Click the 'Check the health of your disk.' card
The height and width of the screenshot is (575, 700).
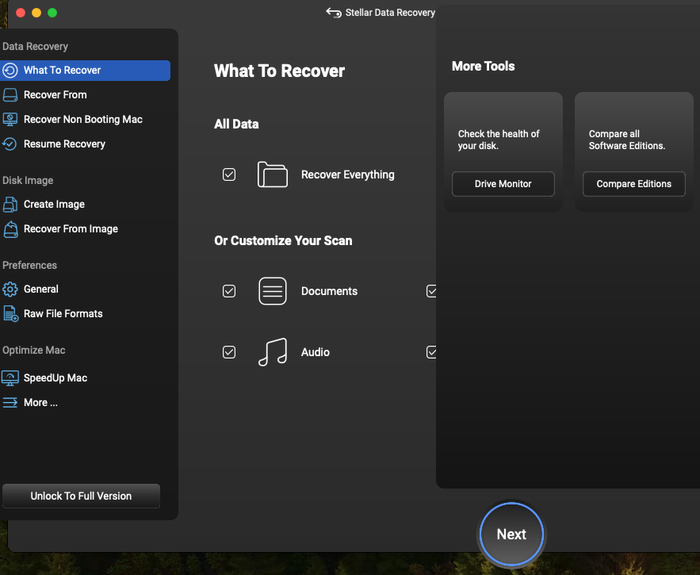[503, 152]
